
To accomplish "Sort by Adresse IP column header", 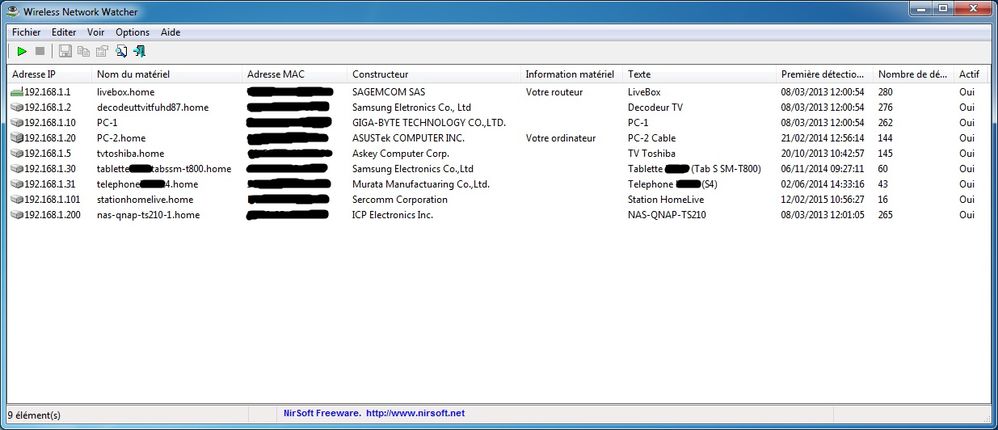I will [x=50, y=74].
